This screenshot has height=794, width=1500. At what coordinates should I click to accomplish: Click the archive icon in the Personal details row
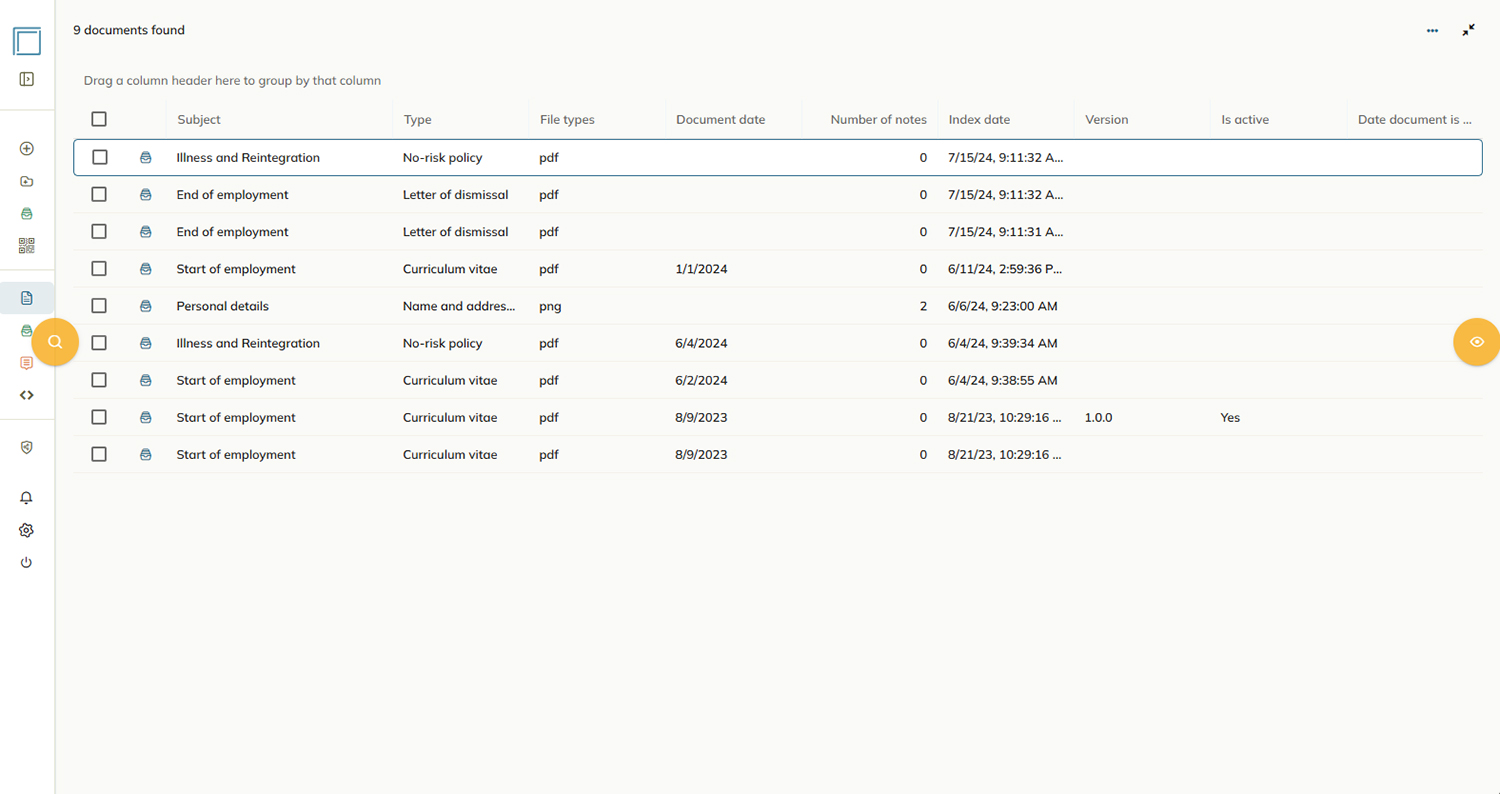tap(146, 306)
